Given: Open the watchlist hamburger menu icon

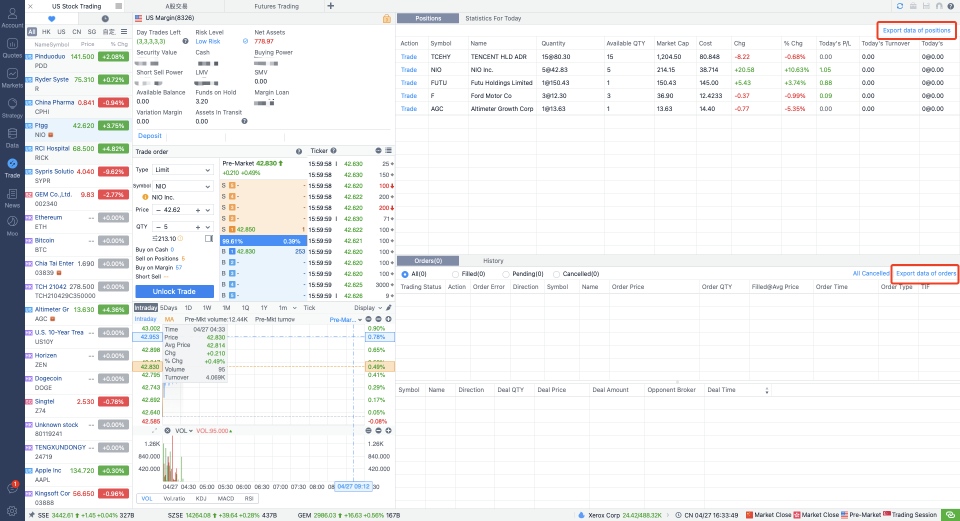Looking at the screenshot, I should click(x=124, y=31).
